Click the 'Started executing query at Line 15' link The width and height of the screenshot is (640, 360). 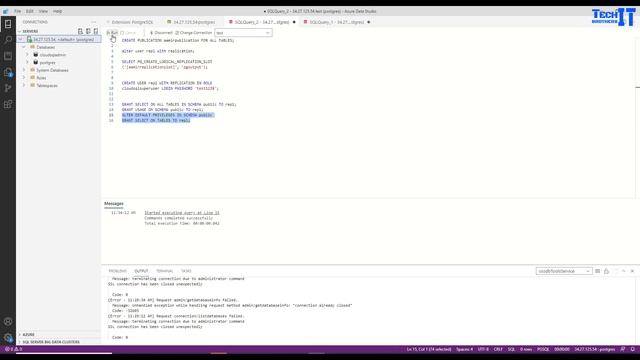[182, 213]
